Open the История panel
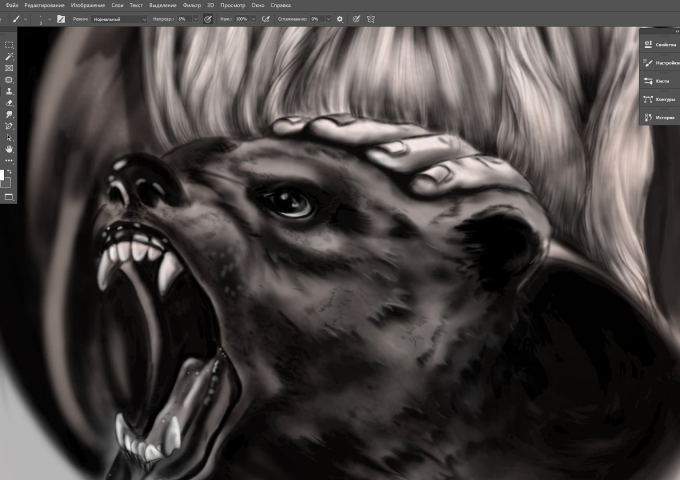 coord(660,118)
